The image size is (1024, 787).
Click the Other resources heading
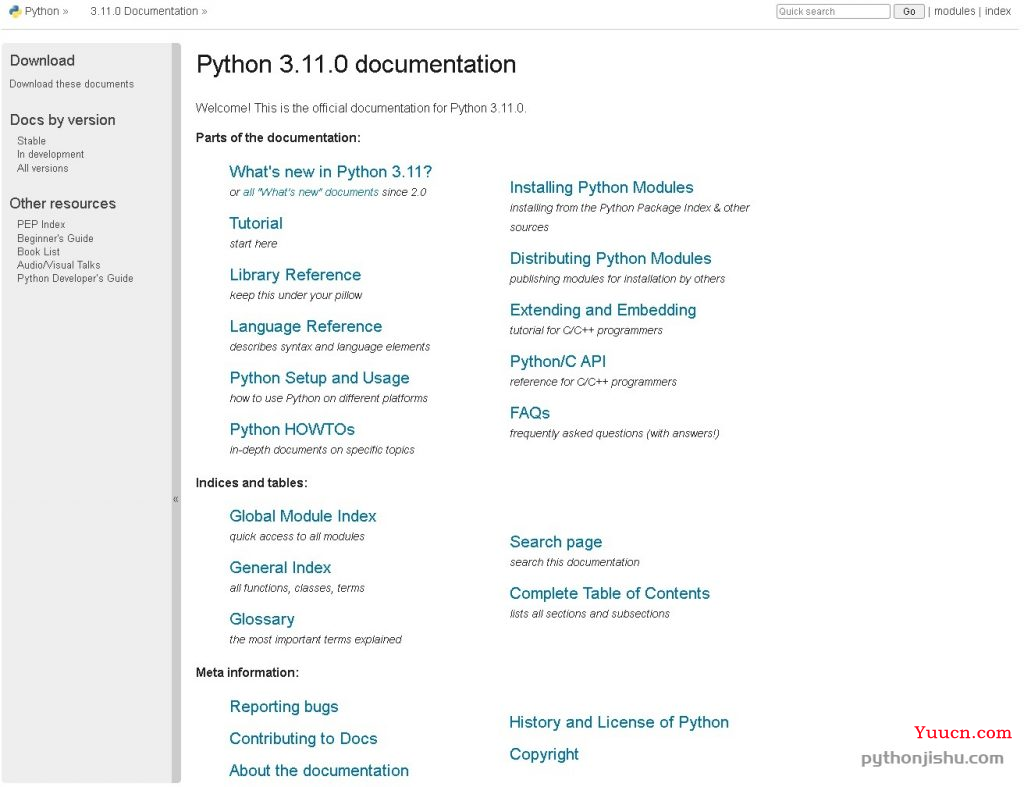[x=63, y=204]
